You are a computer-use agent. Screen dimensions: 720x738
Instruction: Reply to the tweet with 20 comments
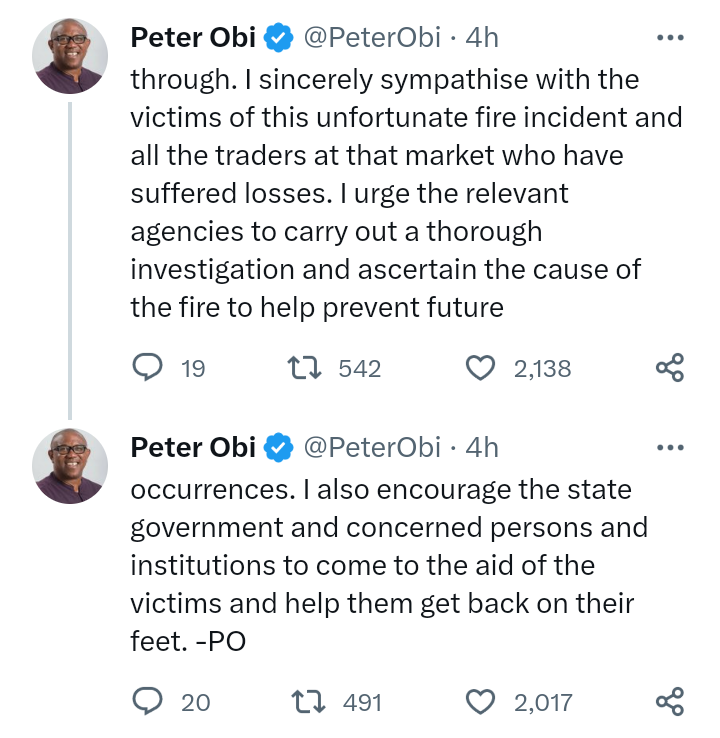pos(148,702)
